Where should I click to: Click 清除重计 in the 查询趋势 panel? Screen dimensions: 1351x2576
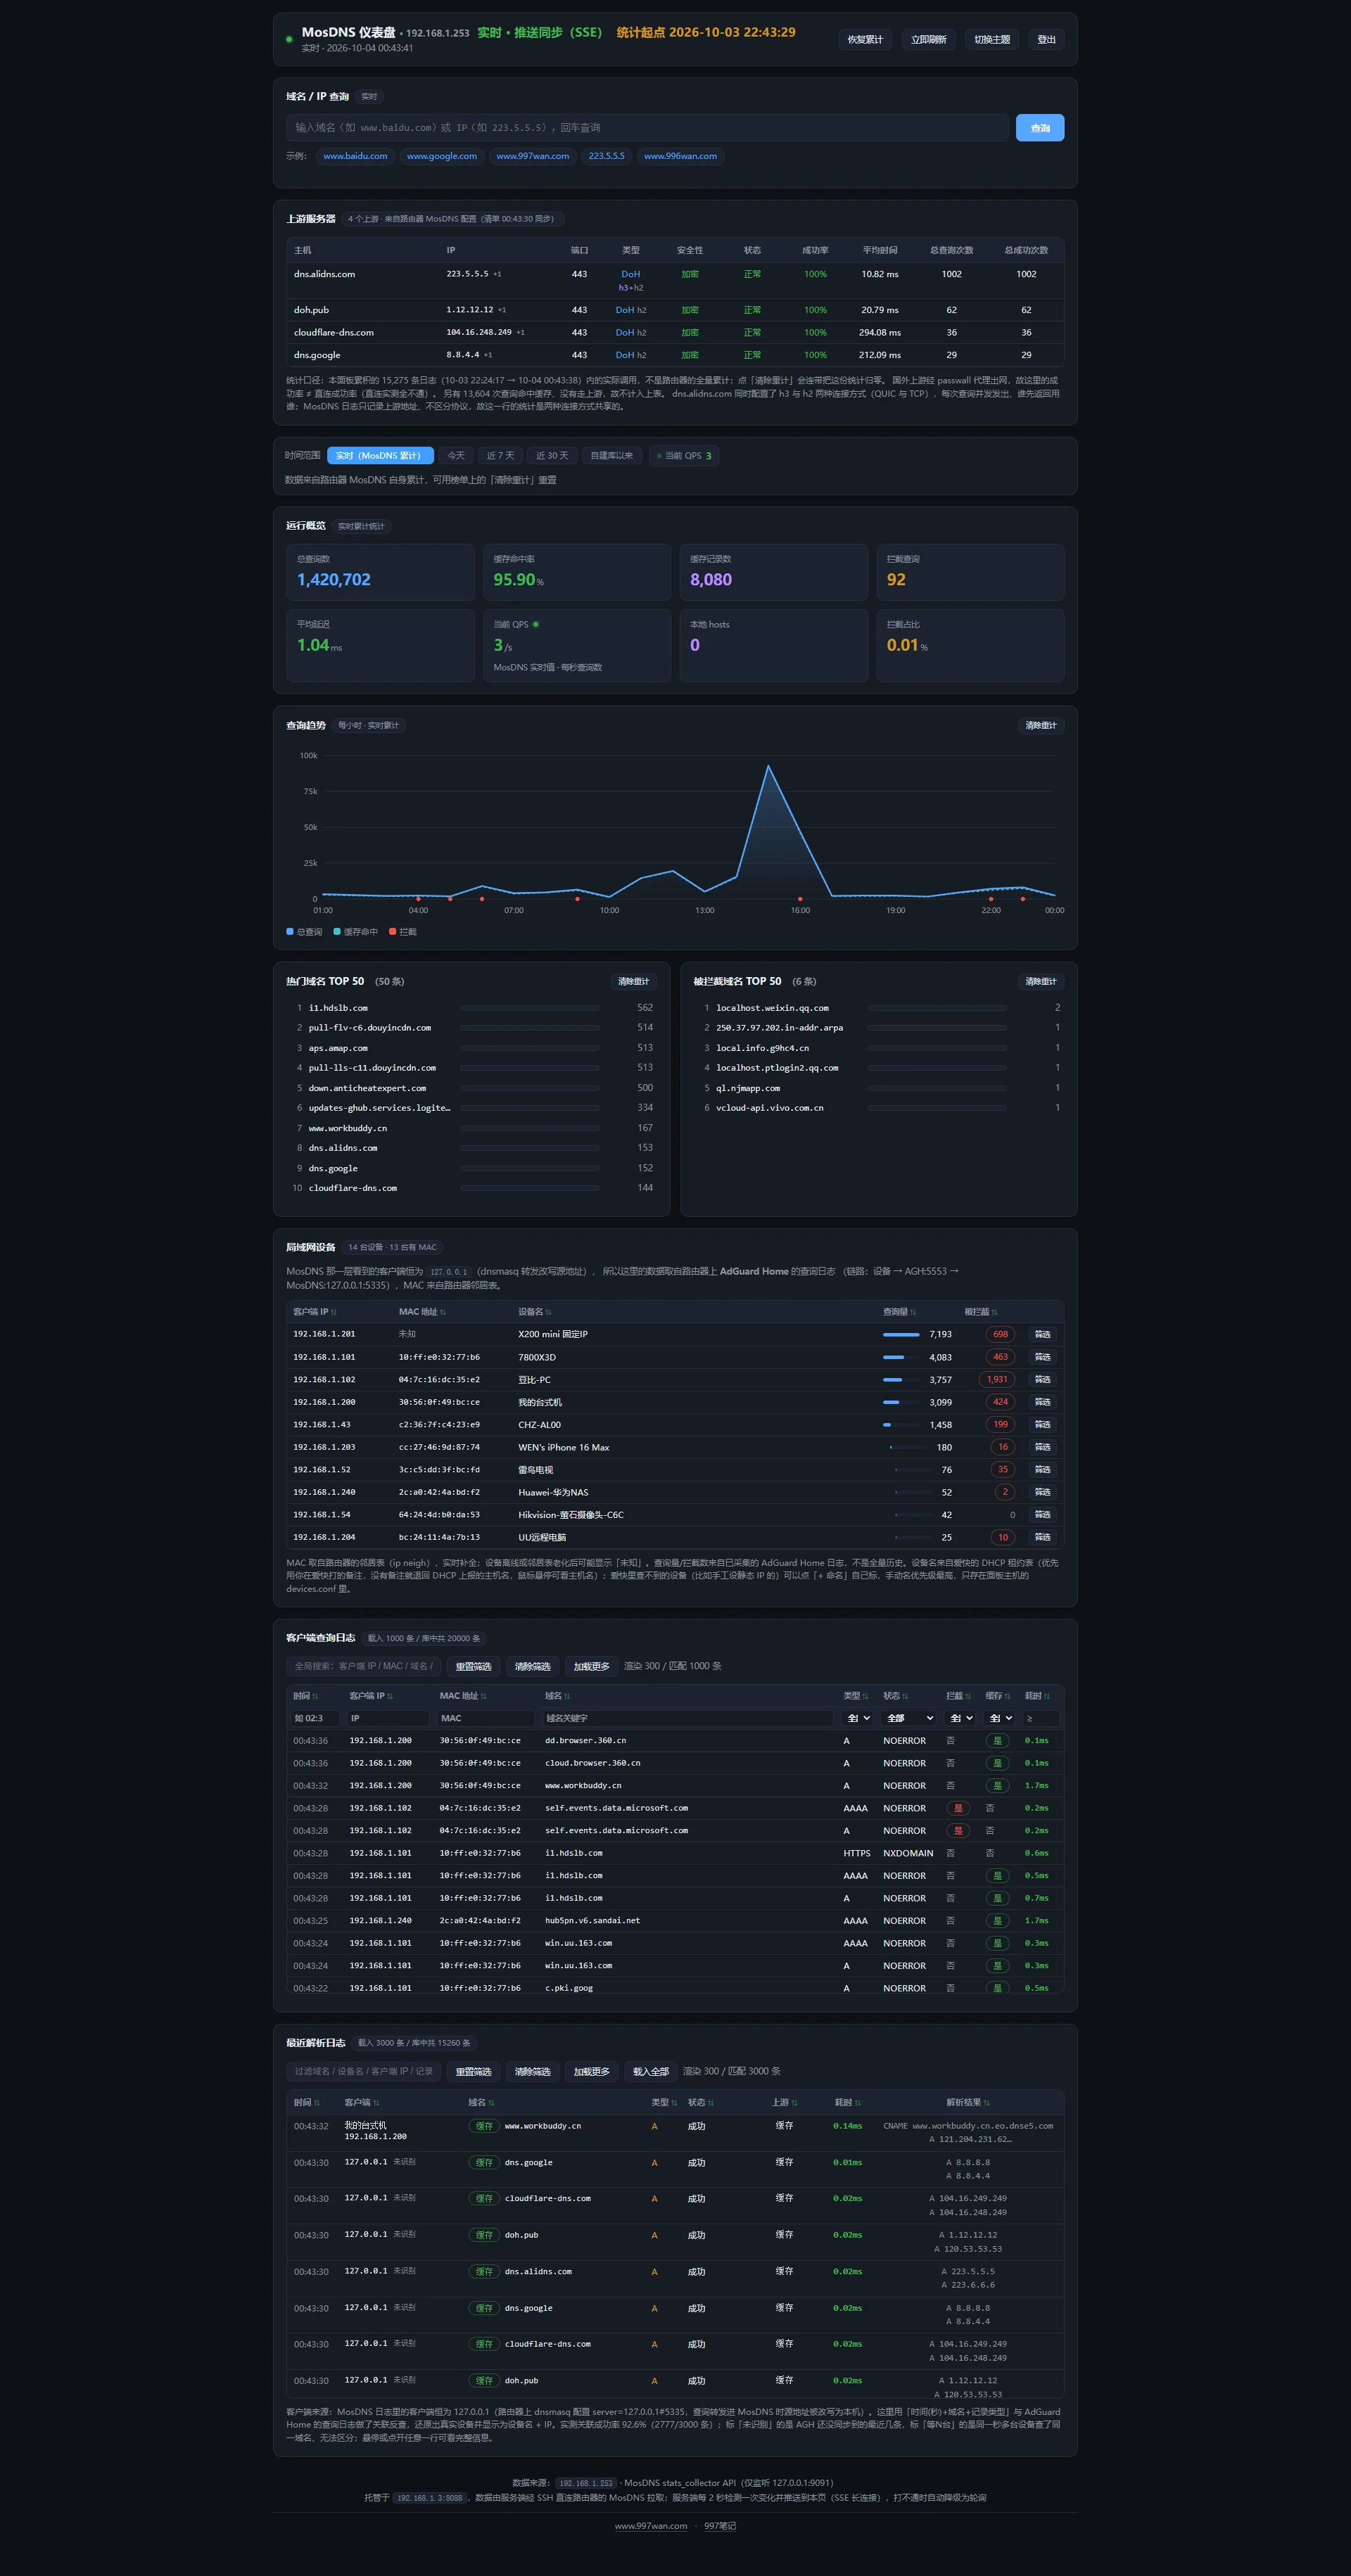(x=1040, y=726)
